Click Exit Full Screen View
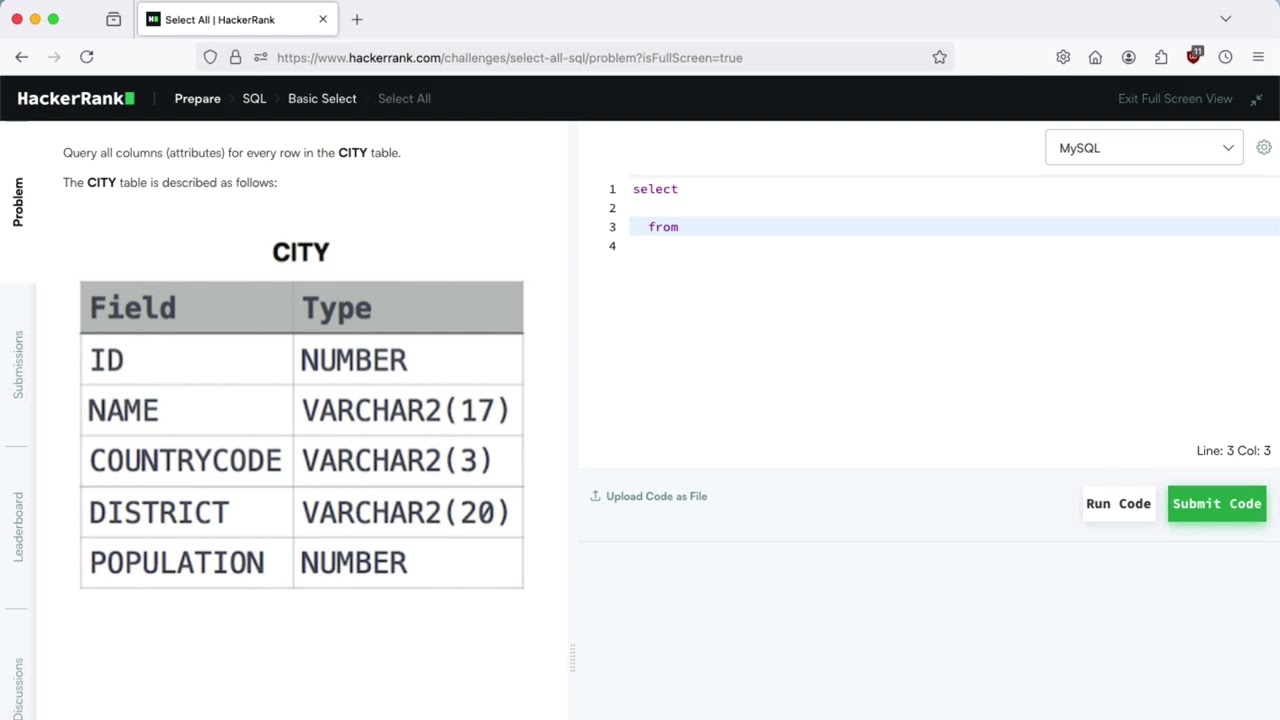 coord(1175,98)
